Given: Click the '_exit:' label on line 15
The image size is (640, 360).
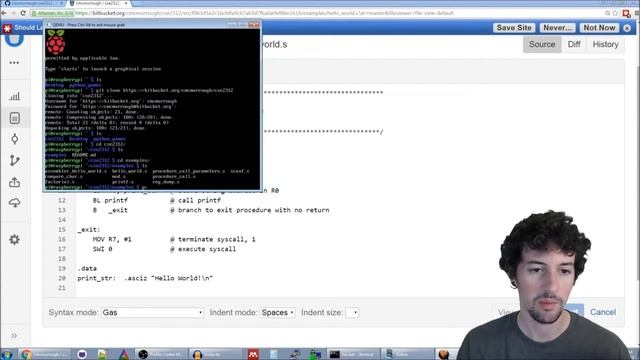Looking at the screenshot, I should [89, 229].
